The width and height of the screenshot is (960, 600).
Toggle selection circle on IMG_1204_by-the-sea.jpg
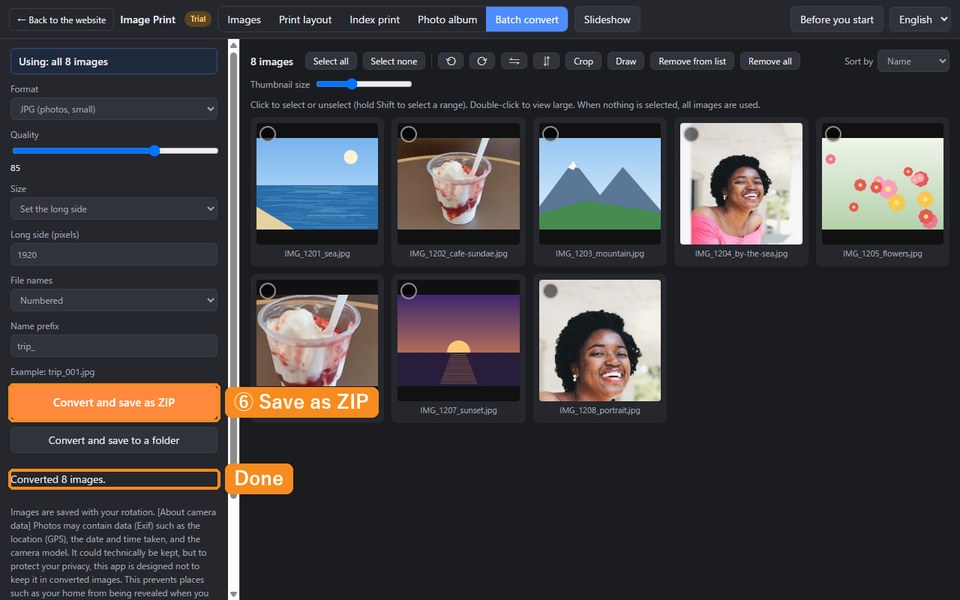point(691,133)
